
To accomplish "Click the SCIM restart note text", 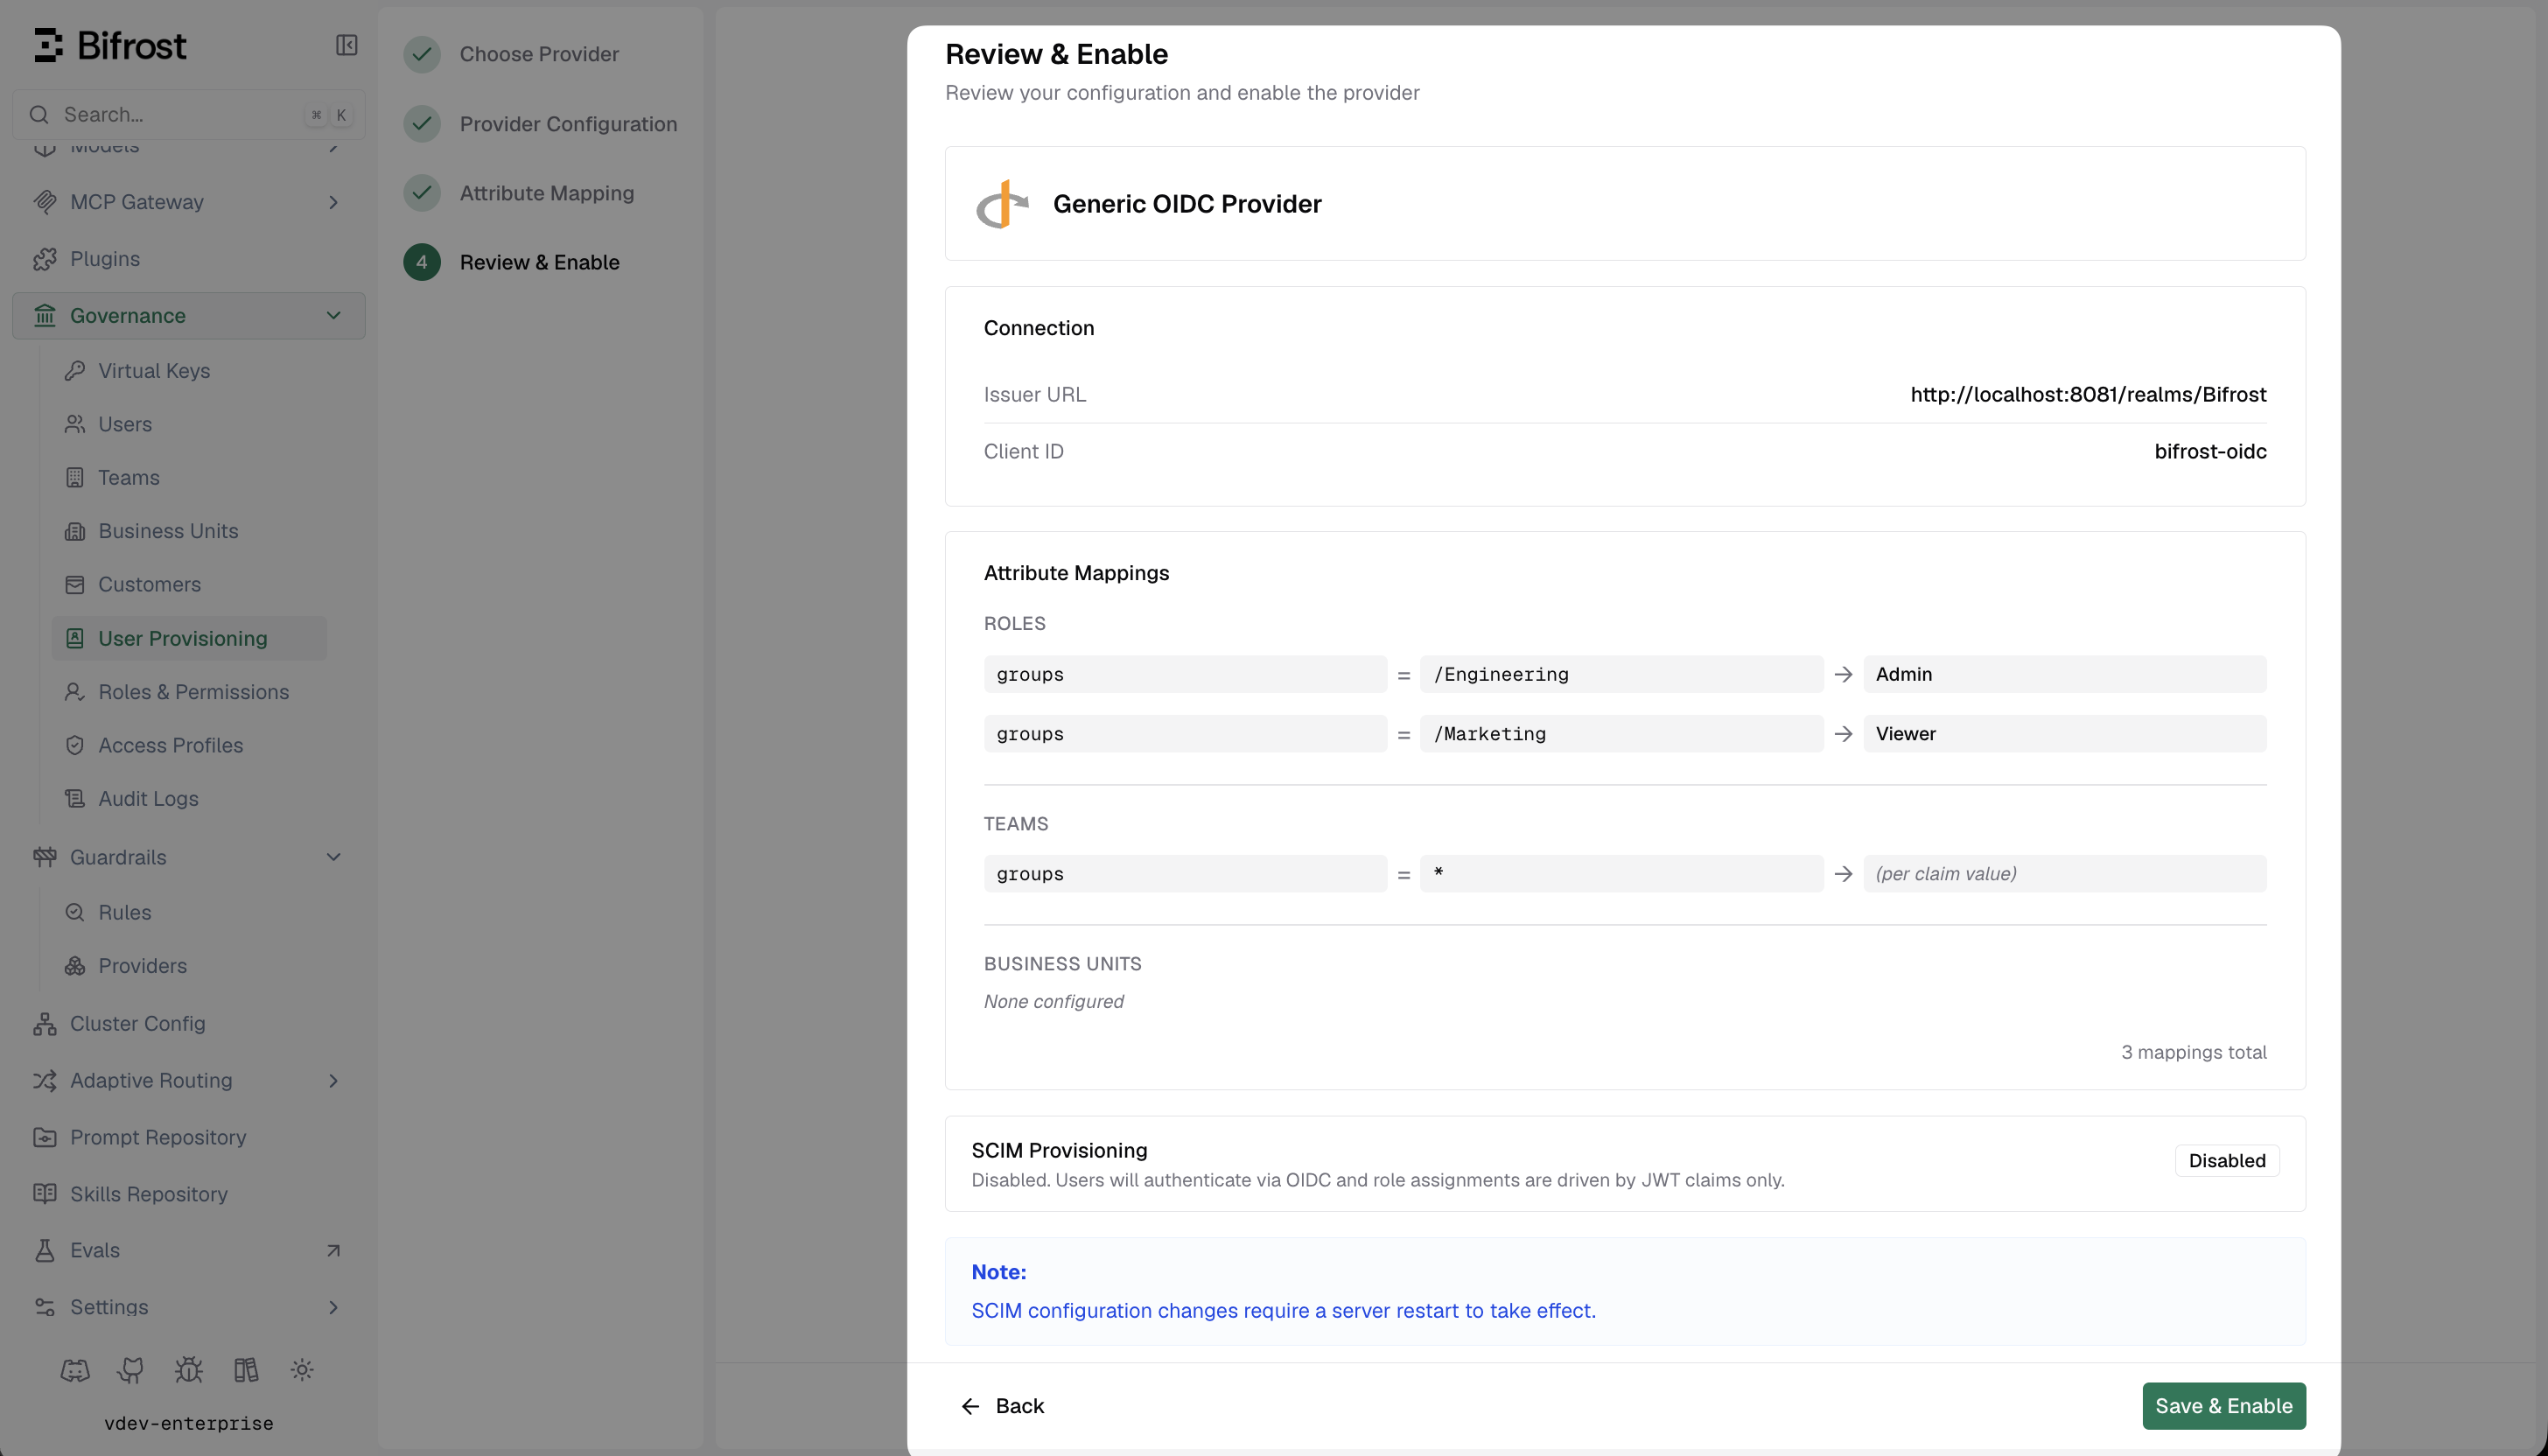I will tap(1283, 1311).
